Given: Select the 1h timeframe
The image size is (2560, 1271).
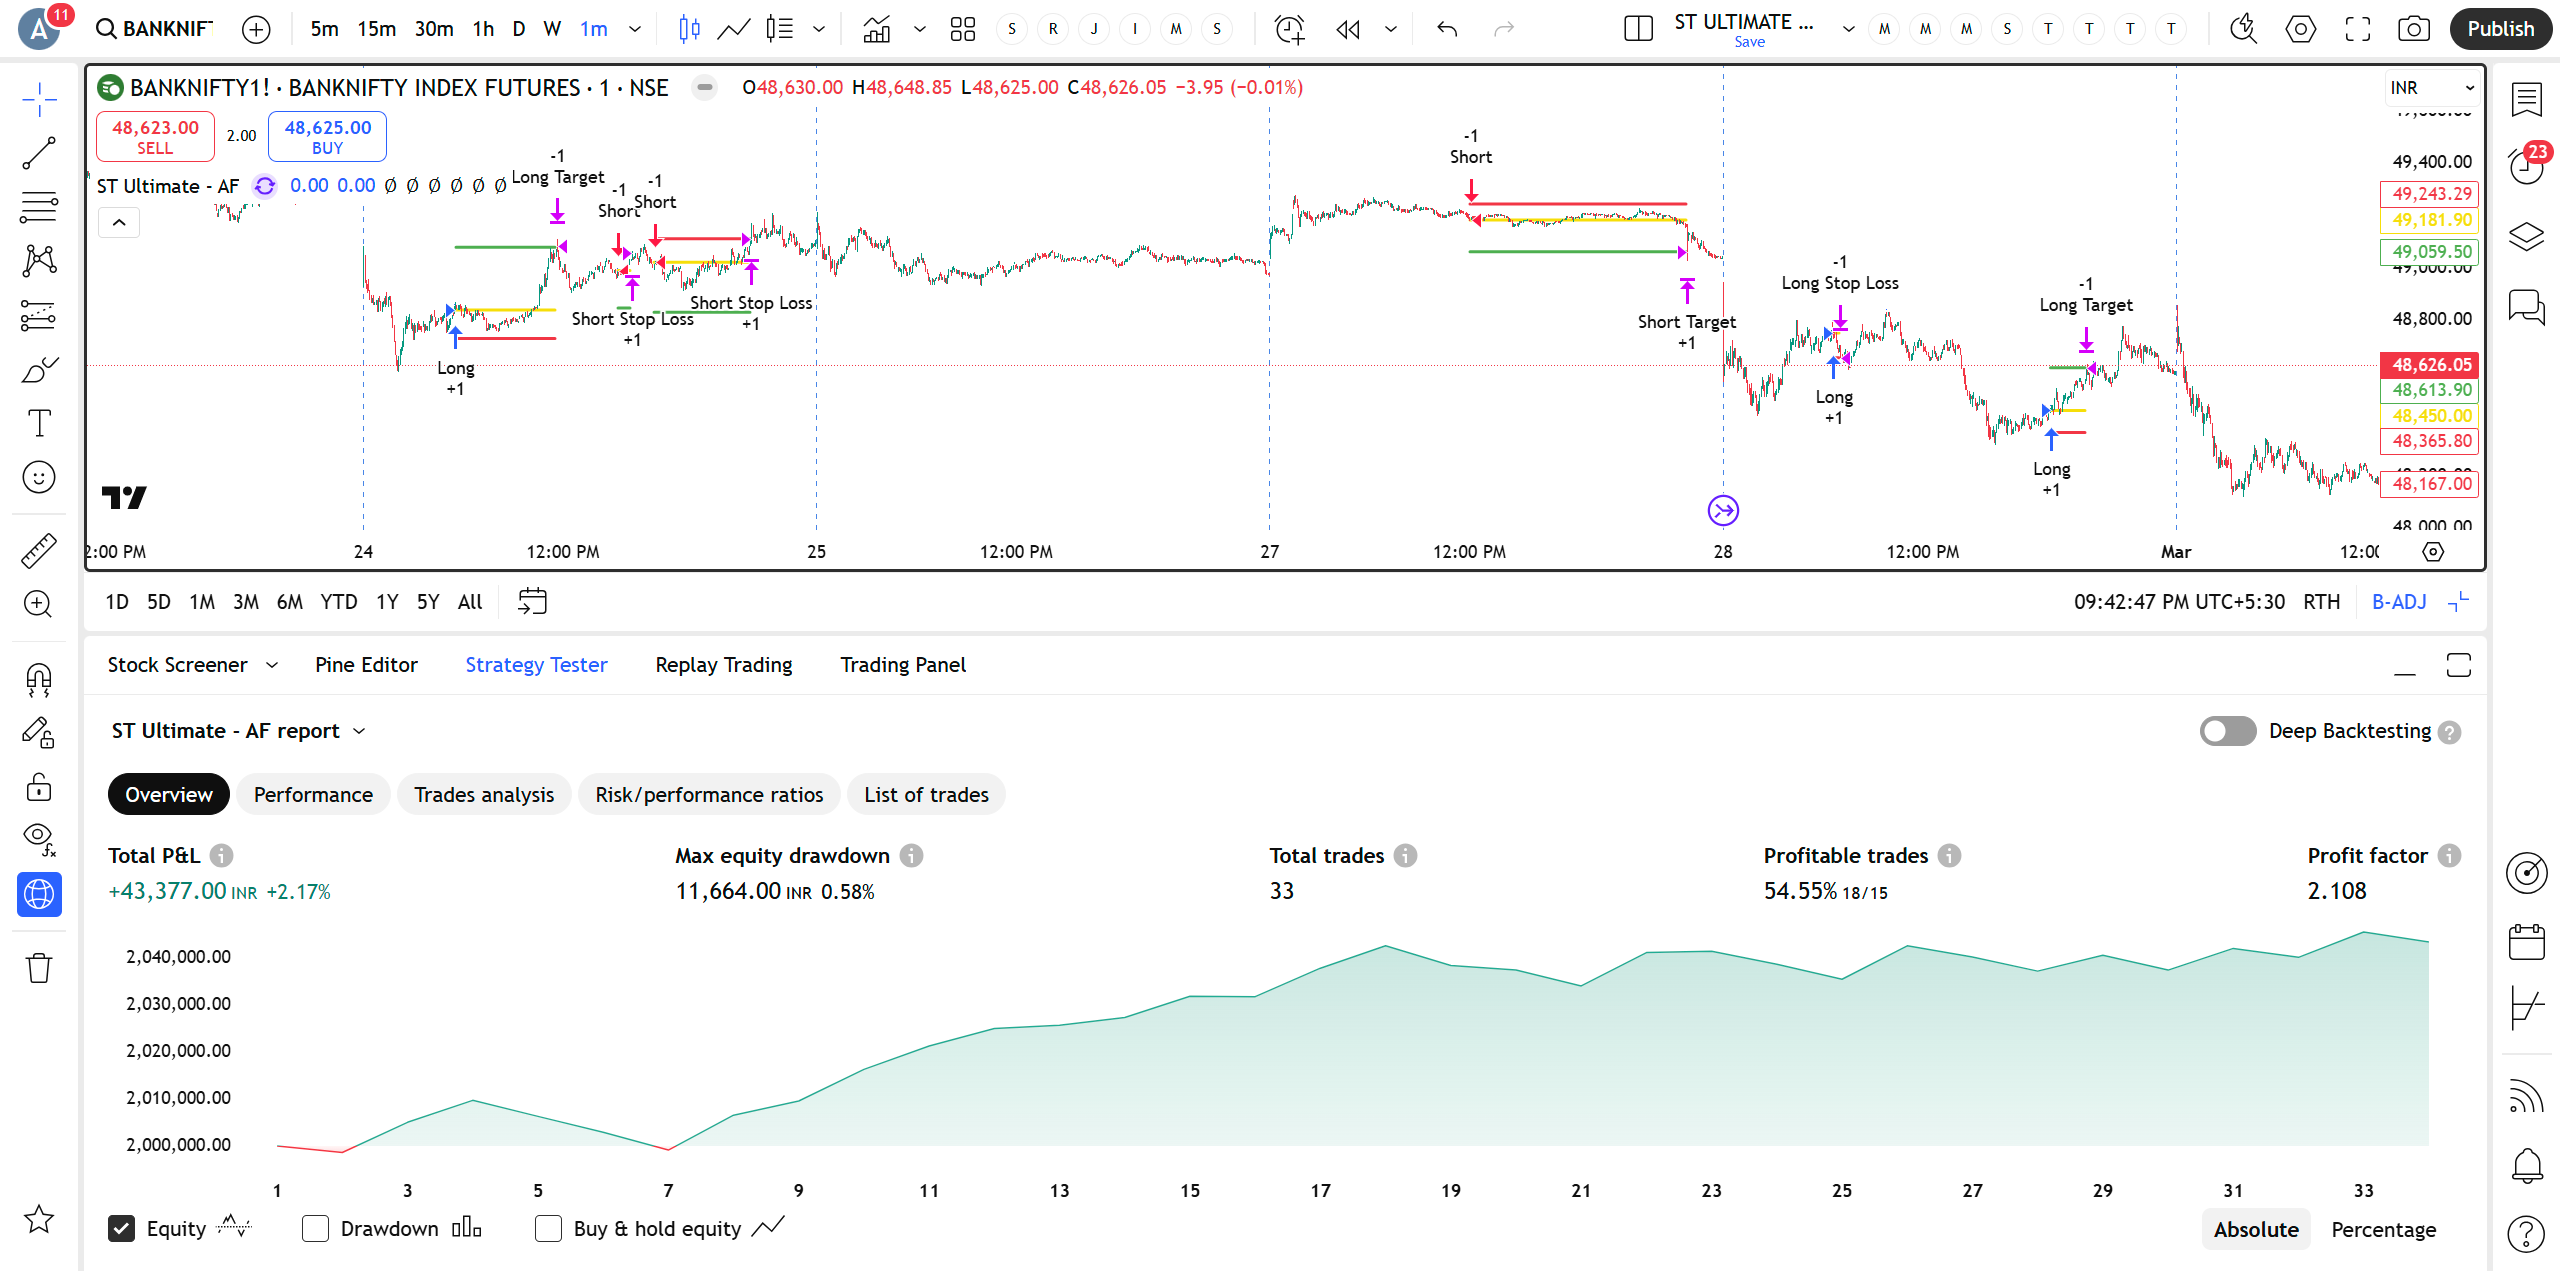Looking at the screenshot, I should (483, 29).
